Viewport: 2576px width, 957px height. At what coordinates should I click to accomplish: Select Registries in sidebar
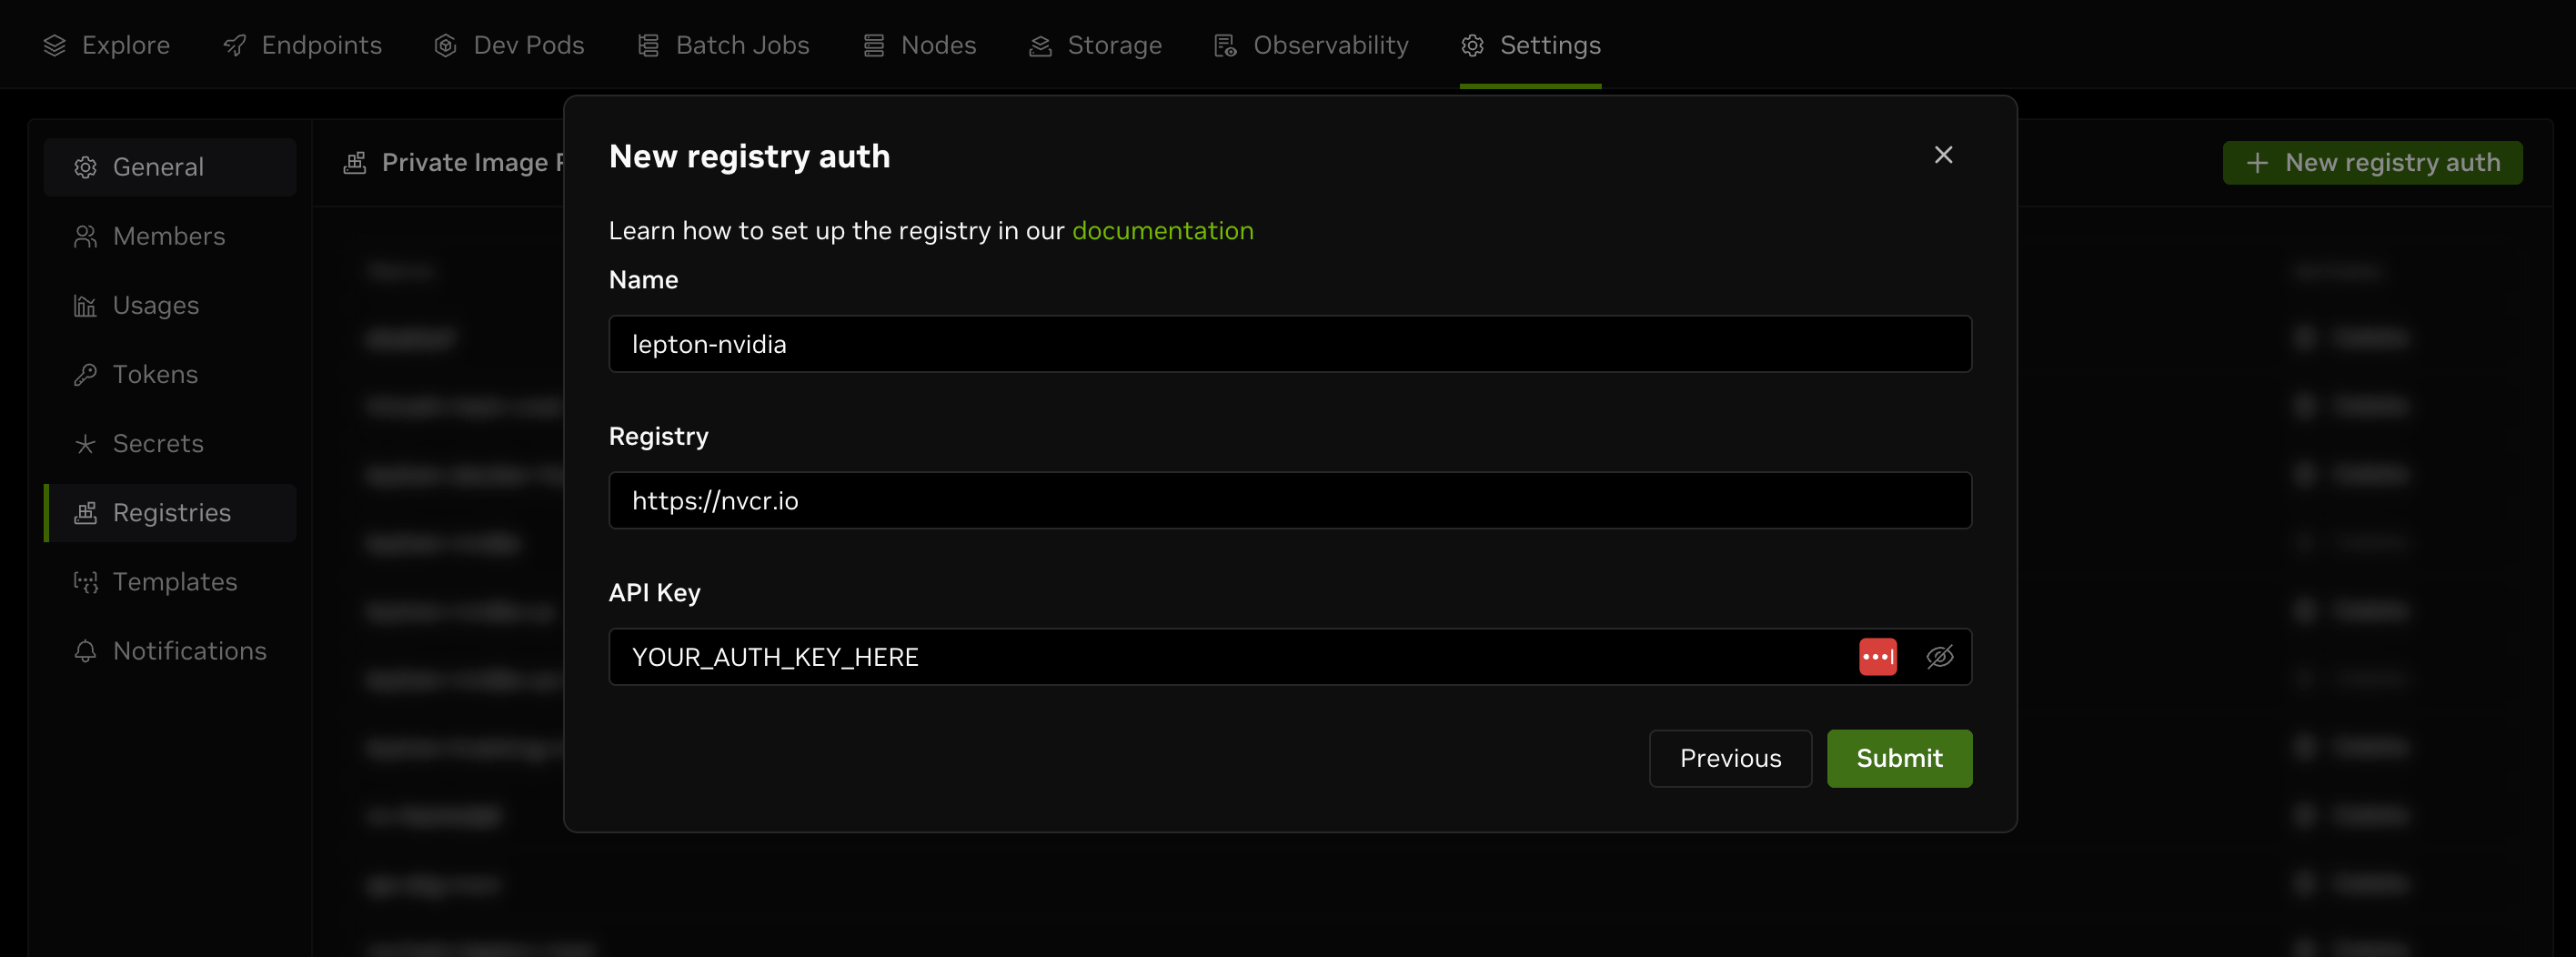point(170,513)
